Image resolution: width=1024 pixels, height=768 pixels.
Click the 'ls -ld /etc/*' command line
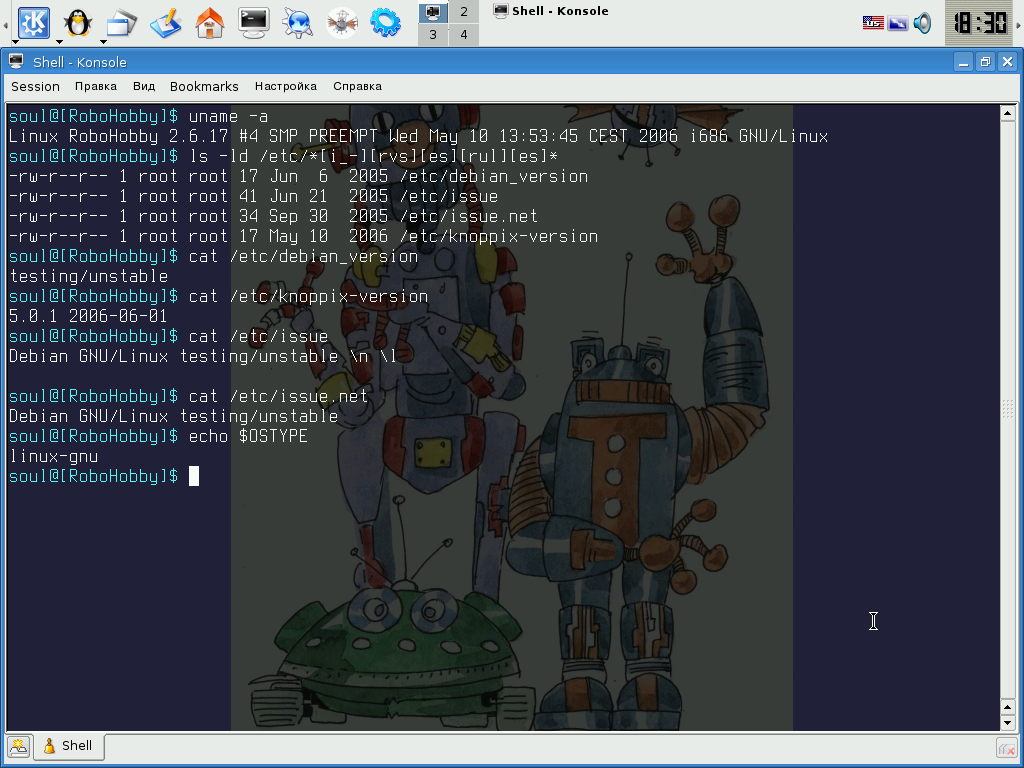(x=374, y=157)
